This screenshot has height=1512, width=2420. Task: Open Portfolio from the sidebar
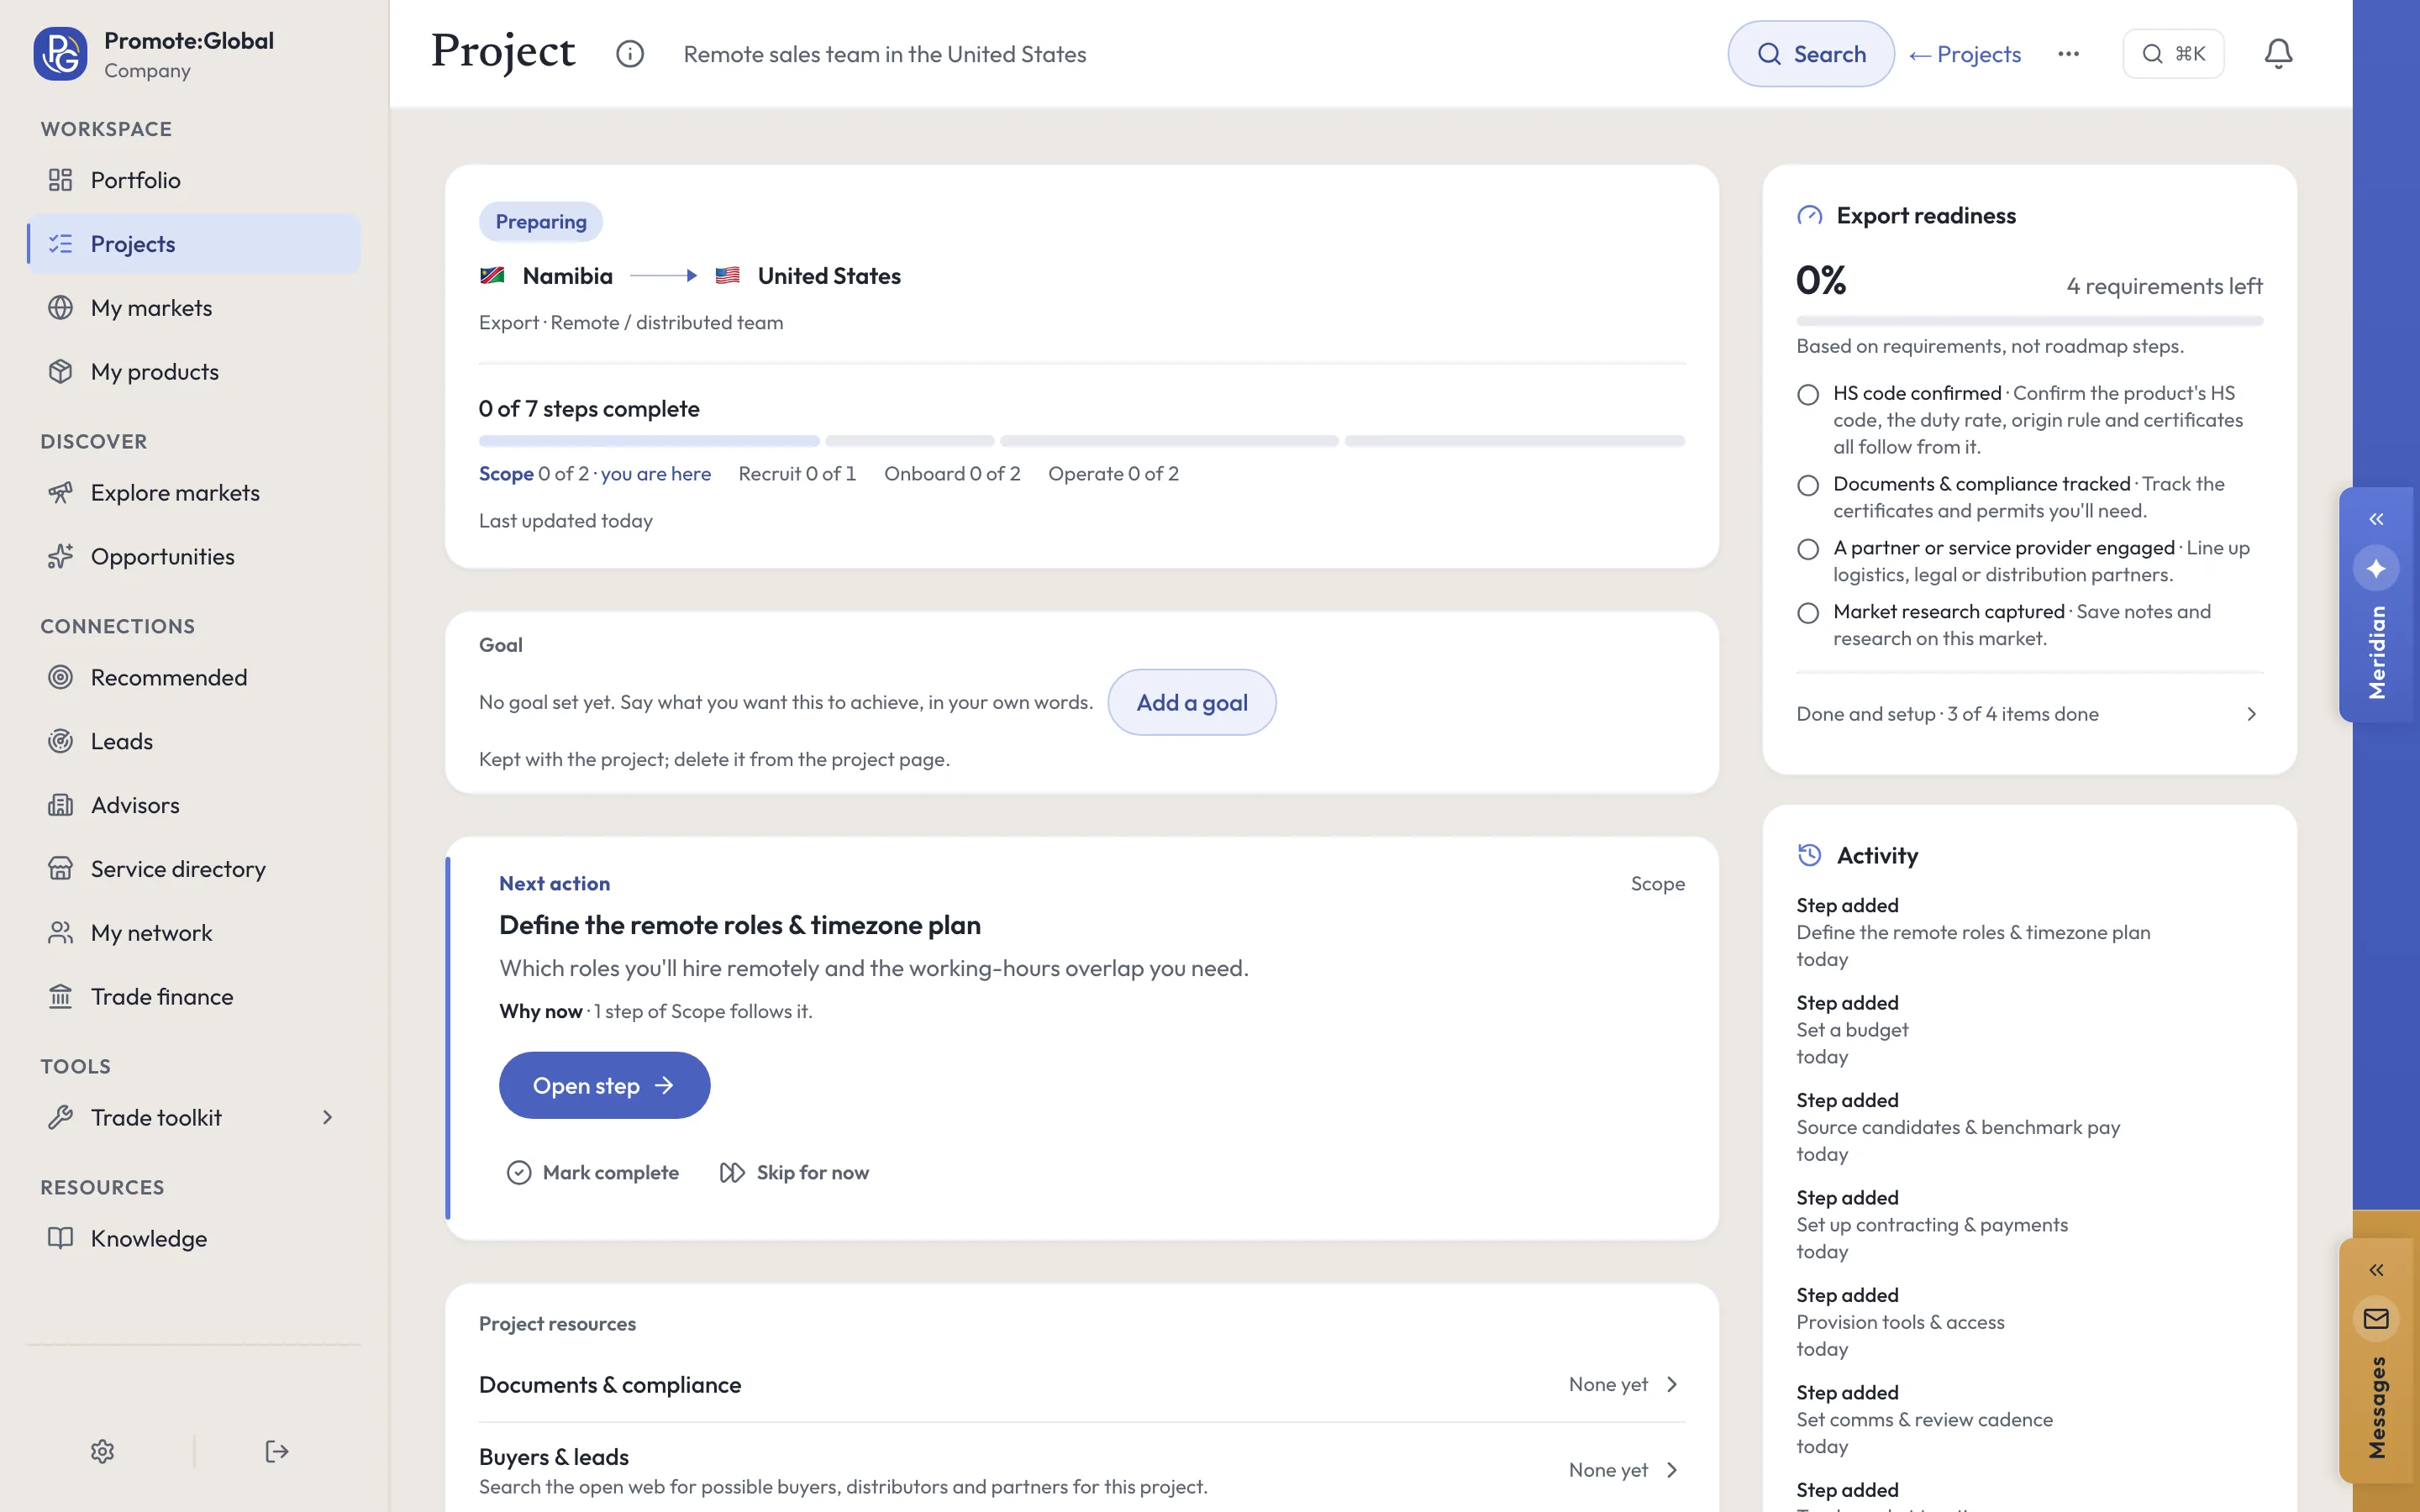pos(194,180)
